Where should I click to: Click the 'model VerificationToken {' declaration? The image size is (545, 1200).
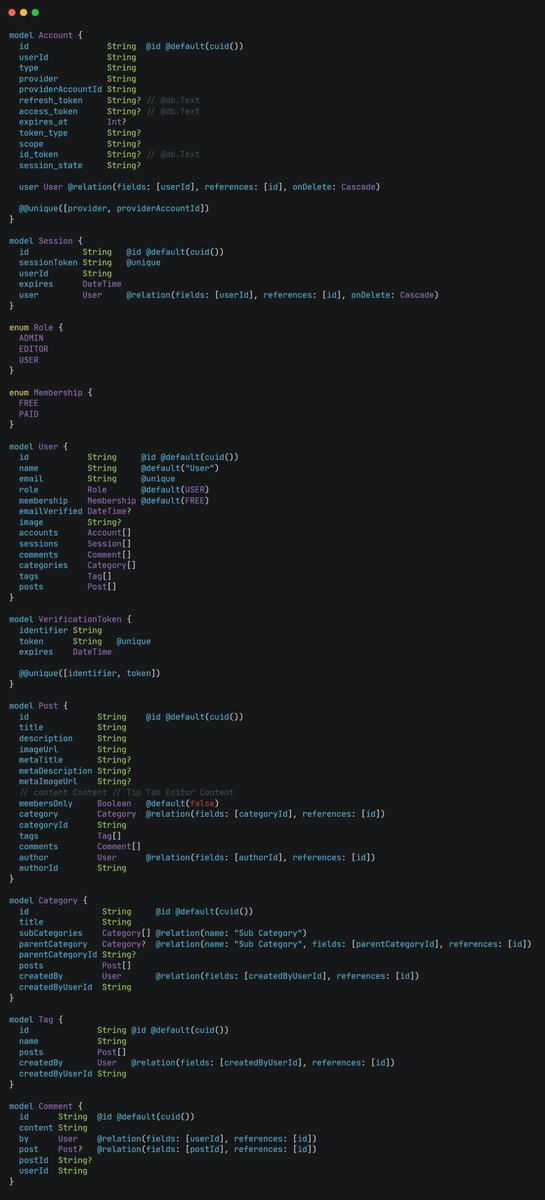click(x=70, y=619)
